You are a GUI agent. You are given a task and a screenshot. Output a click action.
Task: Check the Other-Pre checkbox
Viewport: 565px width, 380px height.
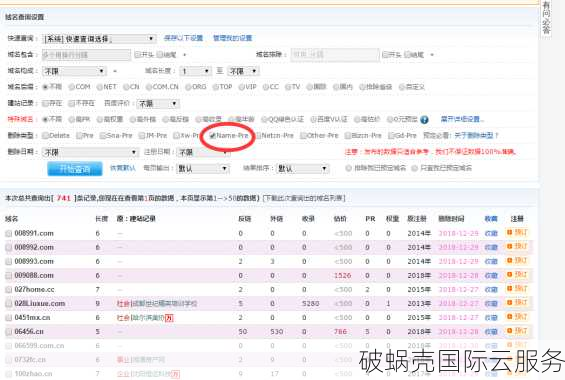pyautogui.click(x=303, y=136)
